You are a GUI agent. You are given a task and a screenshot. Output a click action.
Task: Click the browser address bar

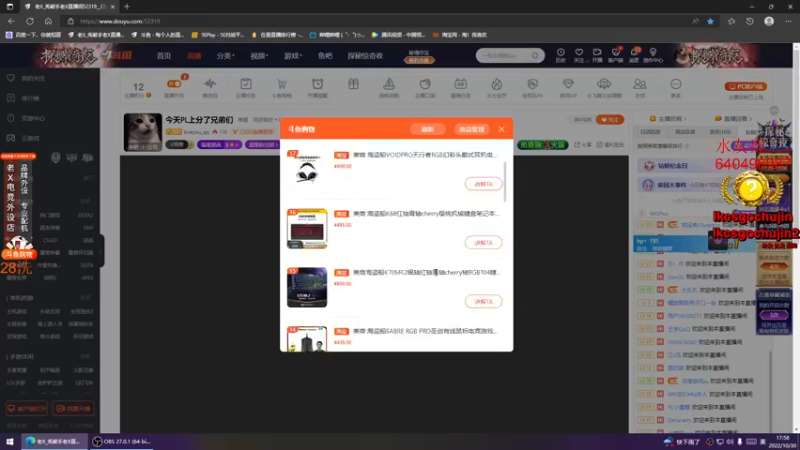coord(378,21)
